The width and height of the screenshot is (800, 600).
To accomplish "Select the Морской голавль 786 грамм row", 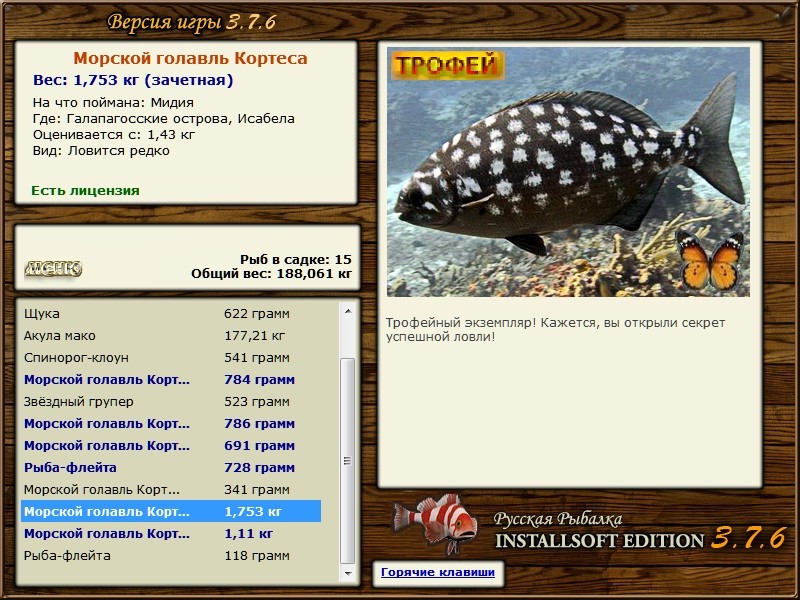I will tap(171, 423).
